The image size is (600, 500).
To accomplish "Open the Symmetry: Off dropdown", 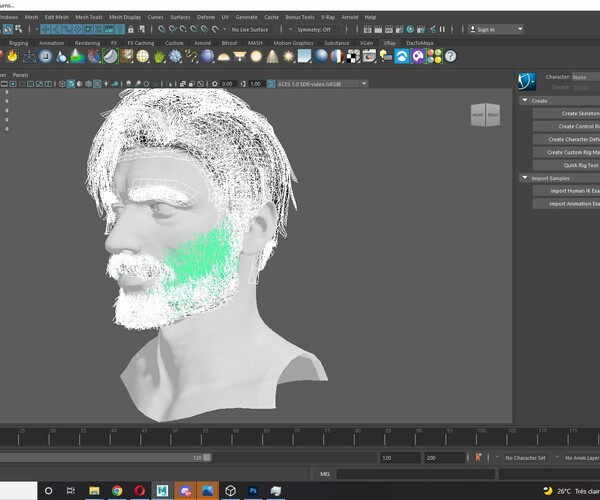I will pos(318,29).
